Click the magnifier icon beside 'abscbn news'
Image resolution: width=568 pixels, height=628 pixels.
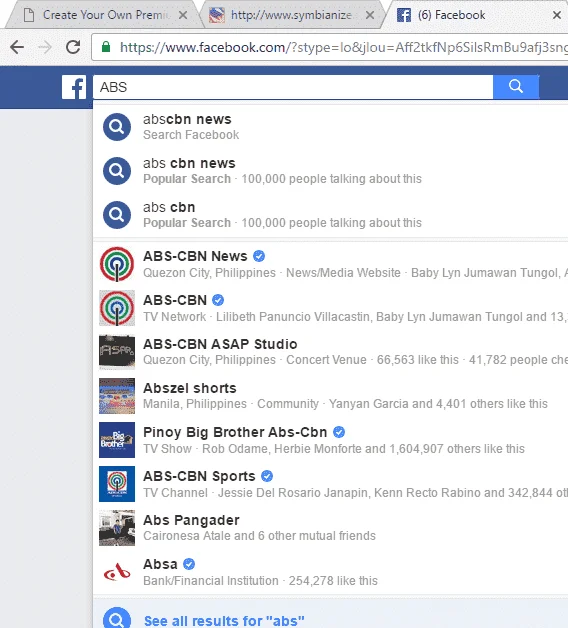(x=117, y=127)
